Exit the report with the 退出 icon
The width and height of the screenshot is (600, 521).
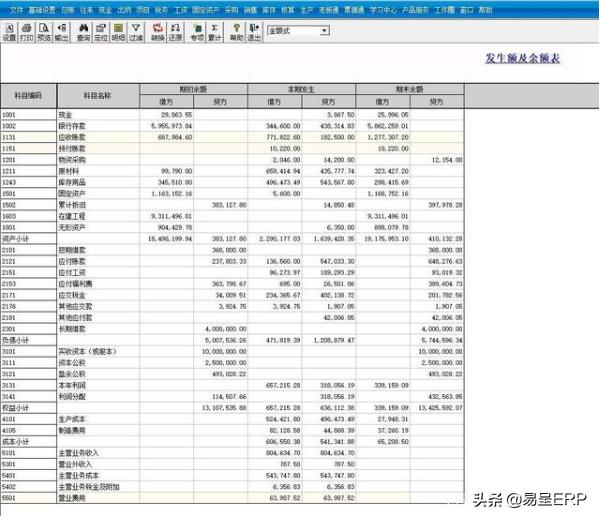[x=254, y=30]
